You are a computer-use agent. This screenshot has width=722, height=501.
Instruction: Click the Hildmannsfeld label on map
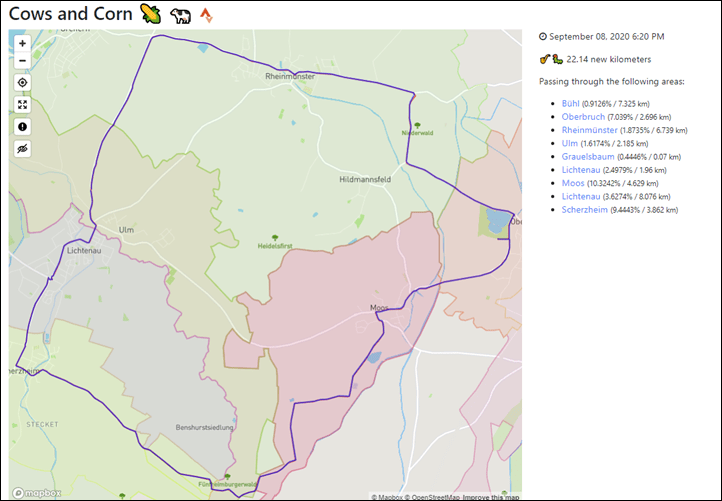(x=365, y=180)
